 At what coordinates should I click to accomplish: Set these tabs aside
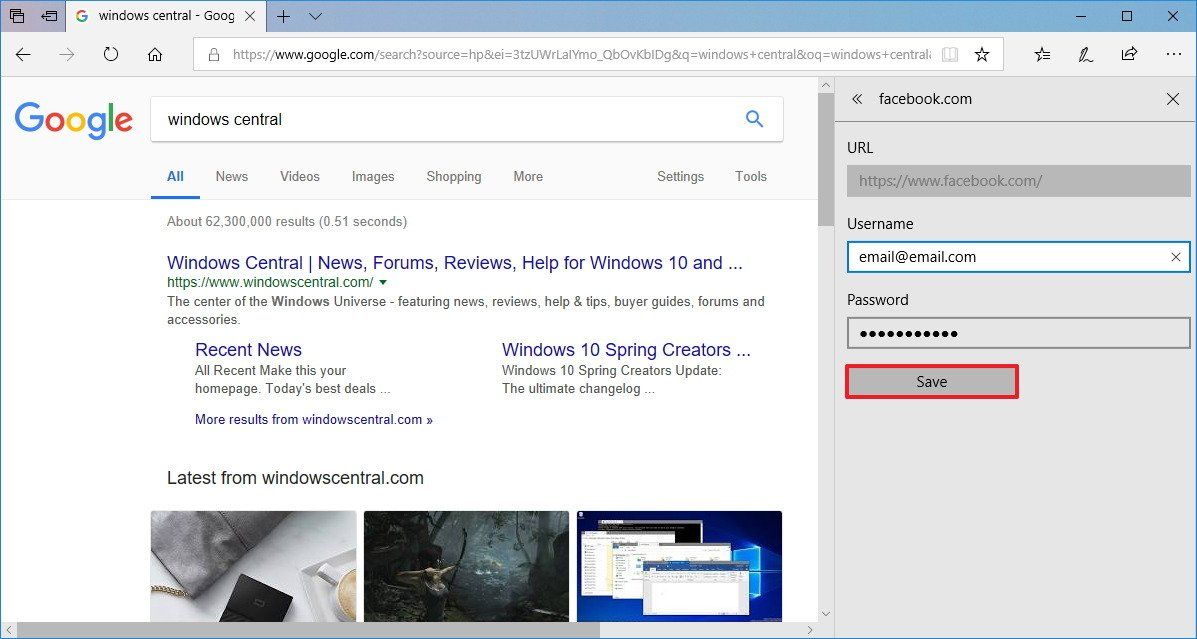click(16, 16)
